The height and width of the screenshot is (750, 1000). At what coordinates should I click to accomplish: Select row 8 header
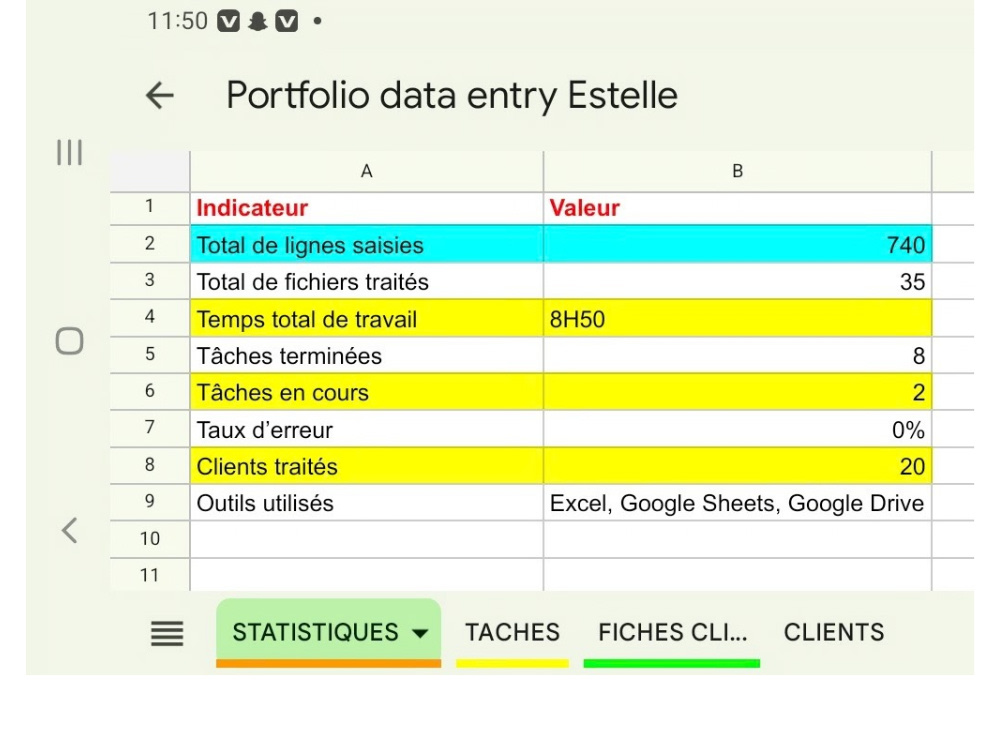149,465
